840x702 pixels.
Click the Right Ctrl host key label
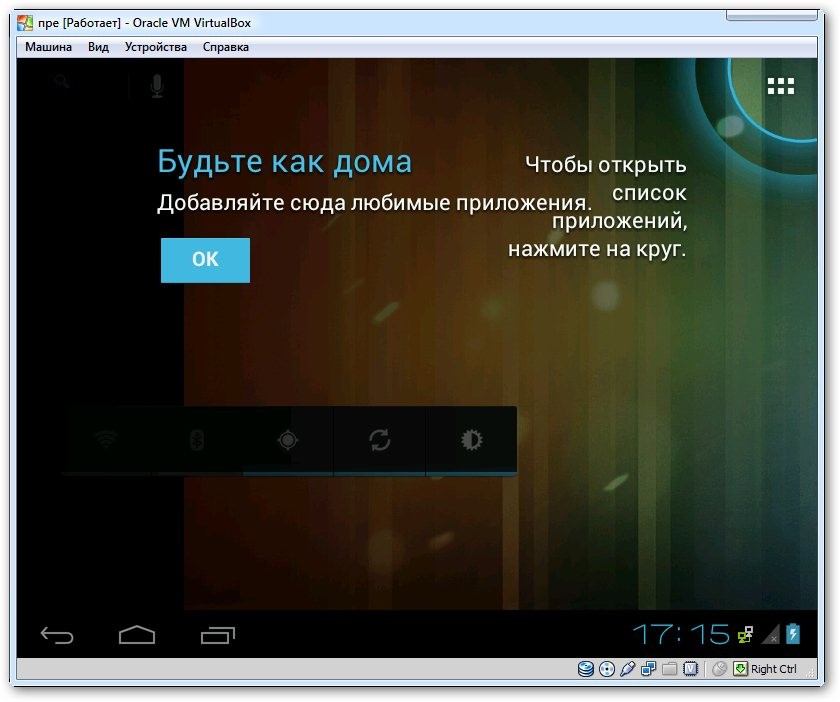[x=774, y=669]
